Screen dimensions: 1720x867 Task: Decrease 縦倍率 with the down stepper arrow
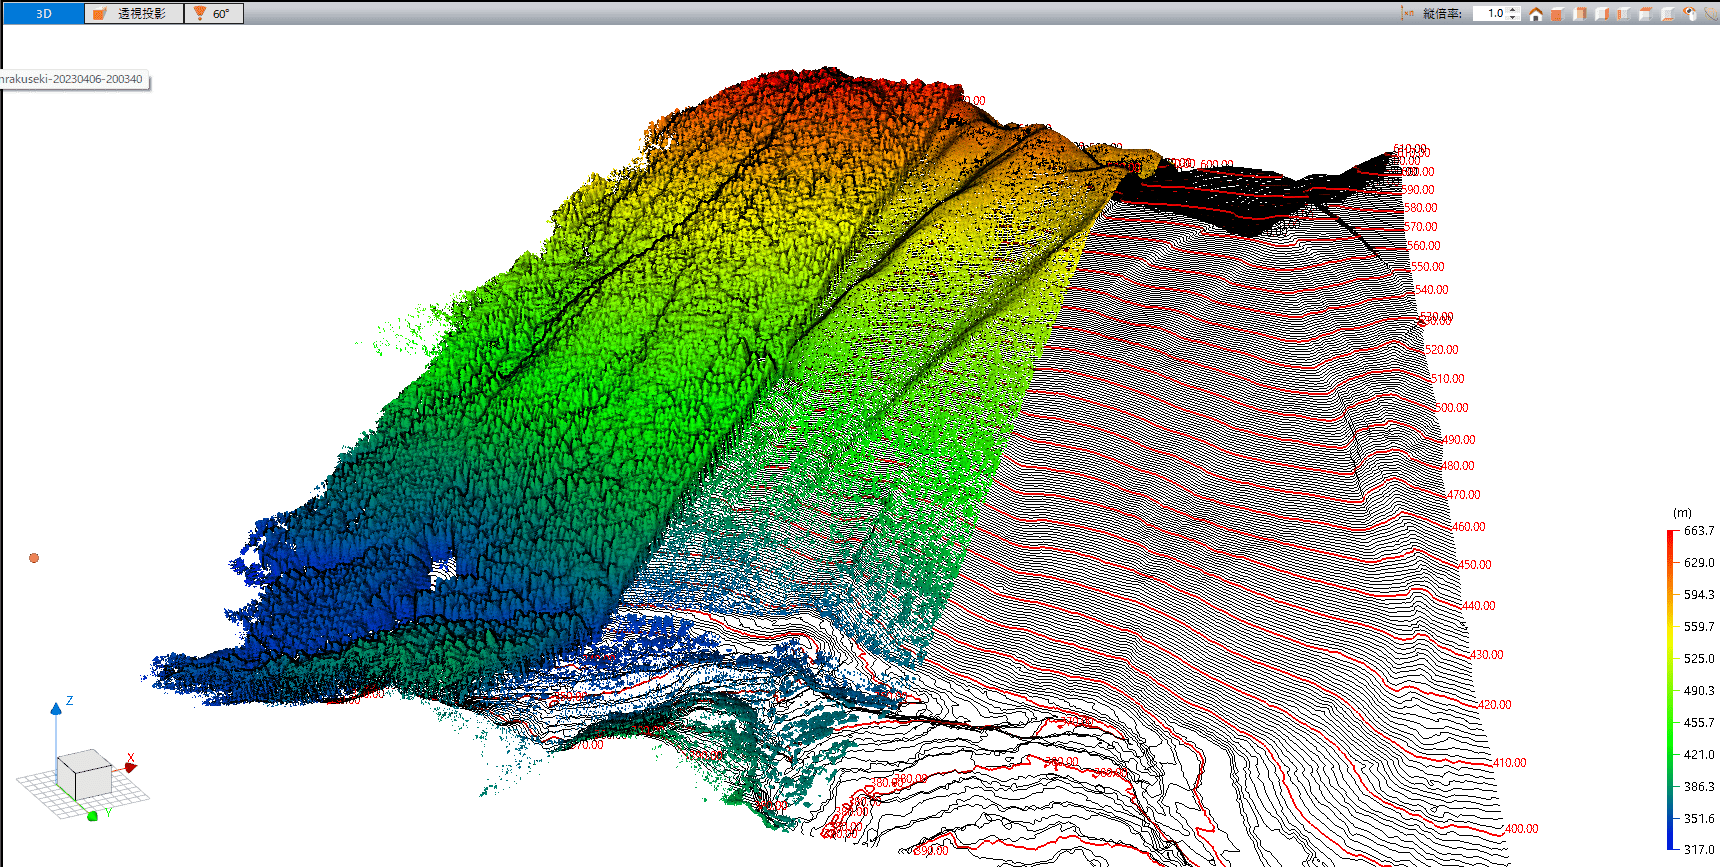1513,17
